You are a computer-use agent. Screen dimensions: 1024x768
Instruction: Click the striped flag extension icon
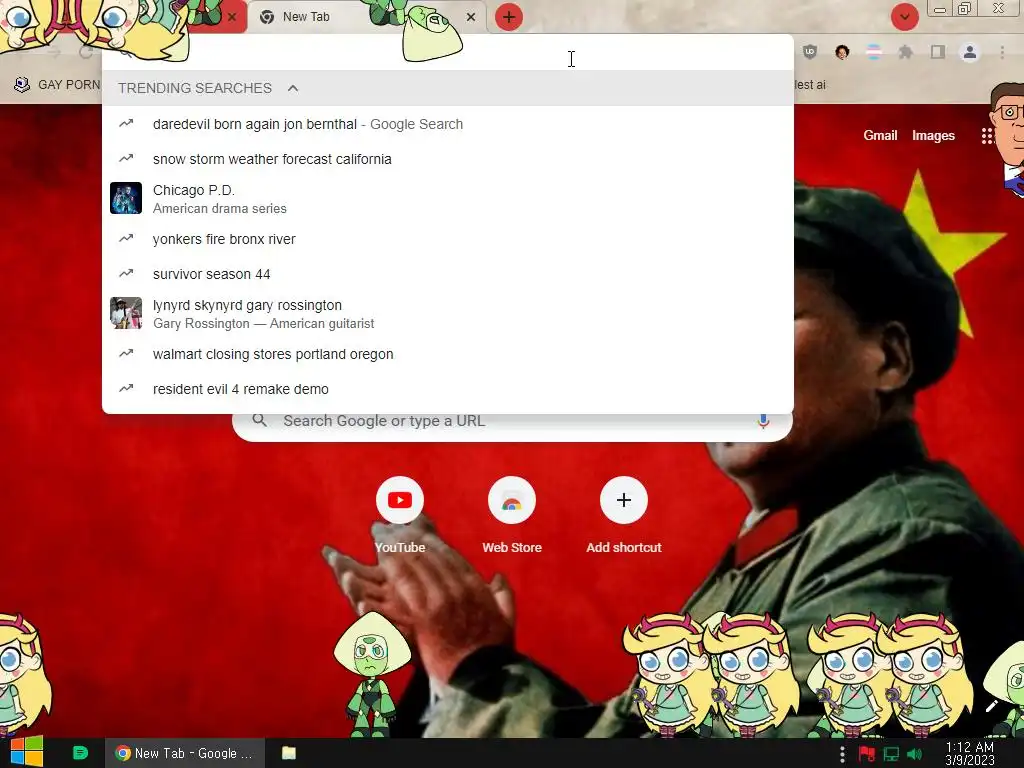(874, 52)
